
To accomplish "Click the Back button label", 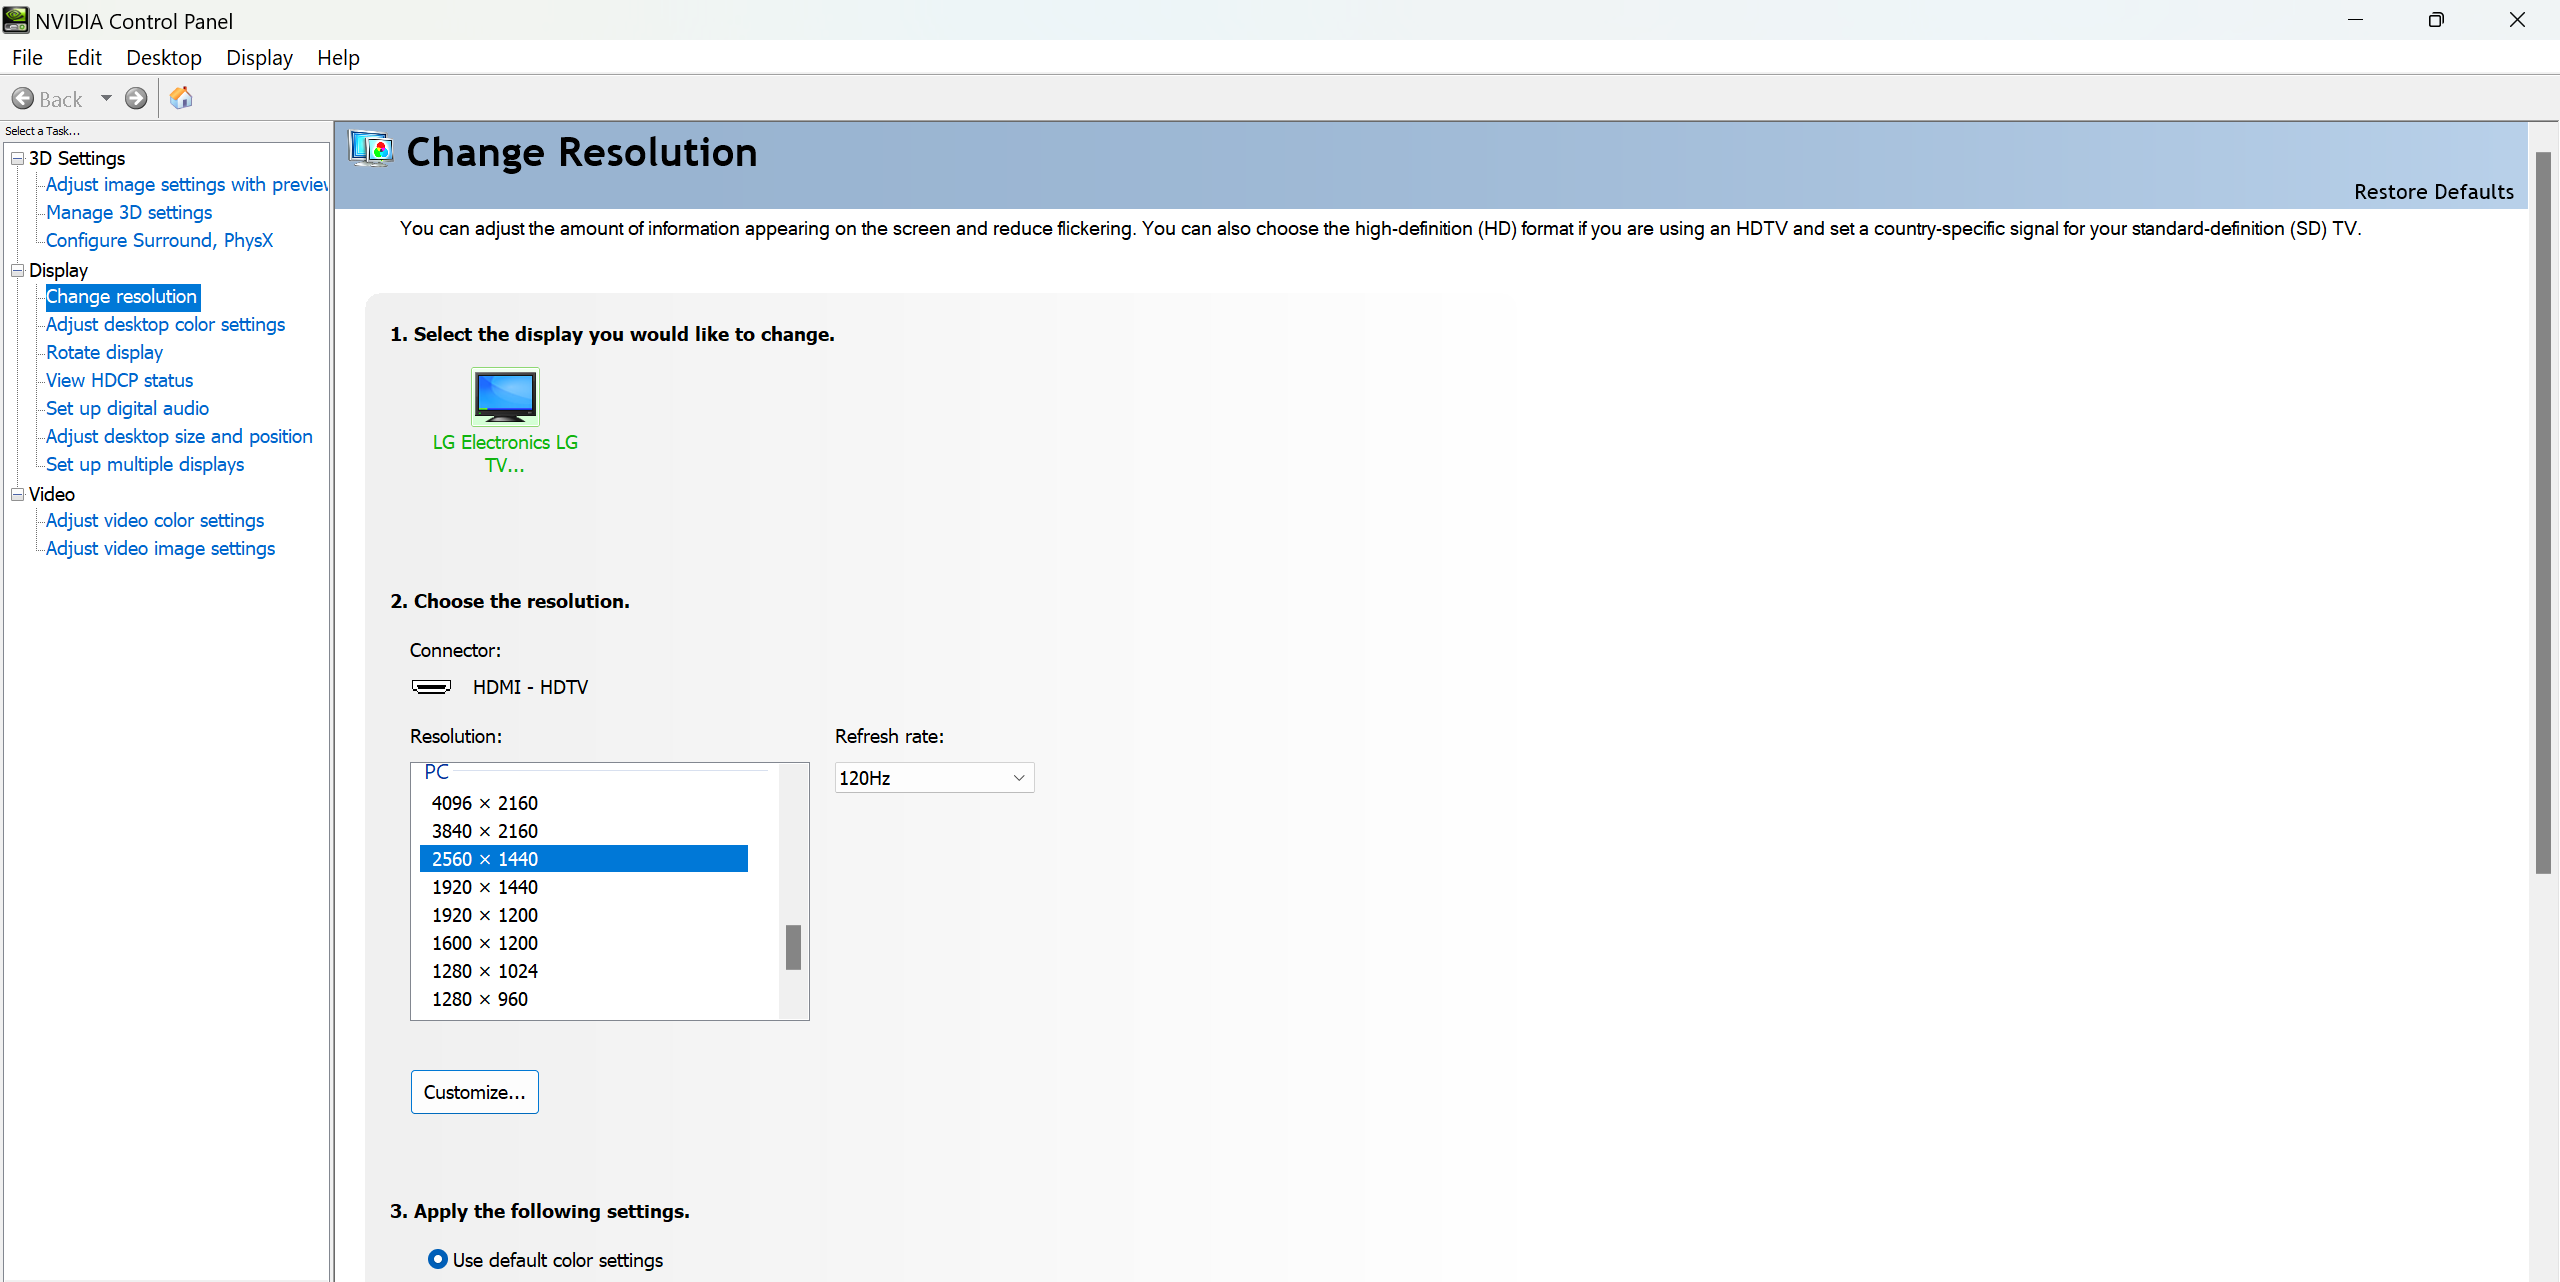I will click(61, 99).
